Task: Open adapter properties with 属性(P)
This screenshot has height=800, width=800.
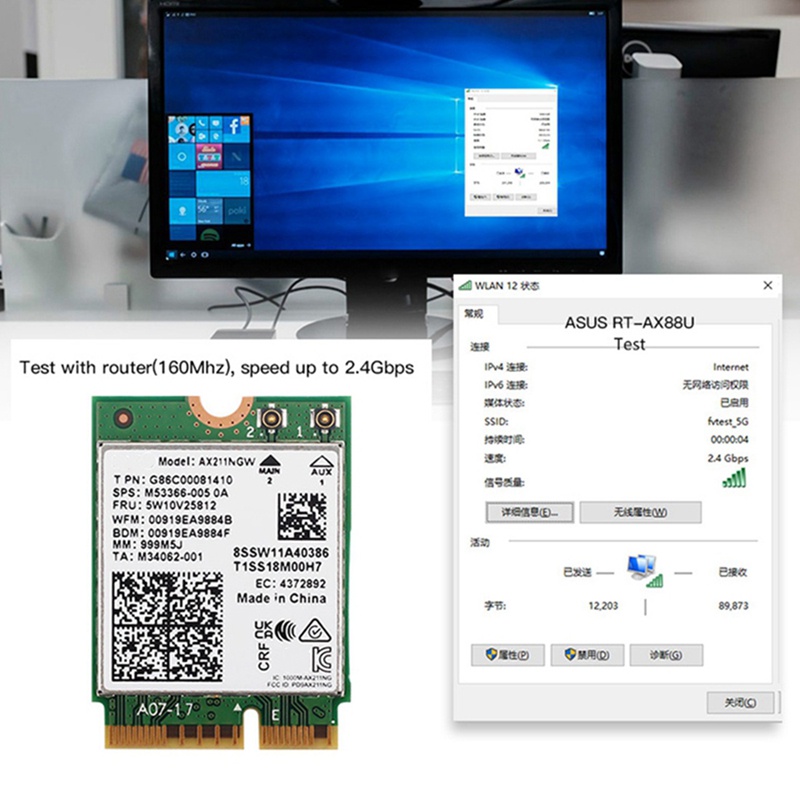Action: pos(508,654)
